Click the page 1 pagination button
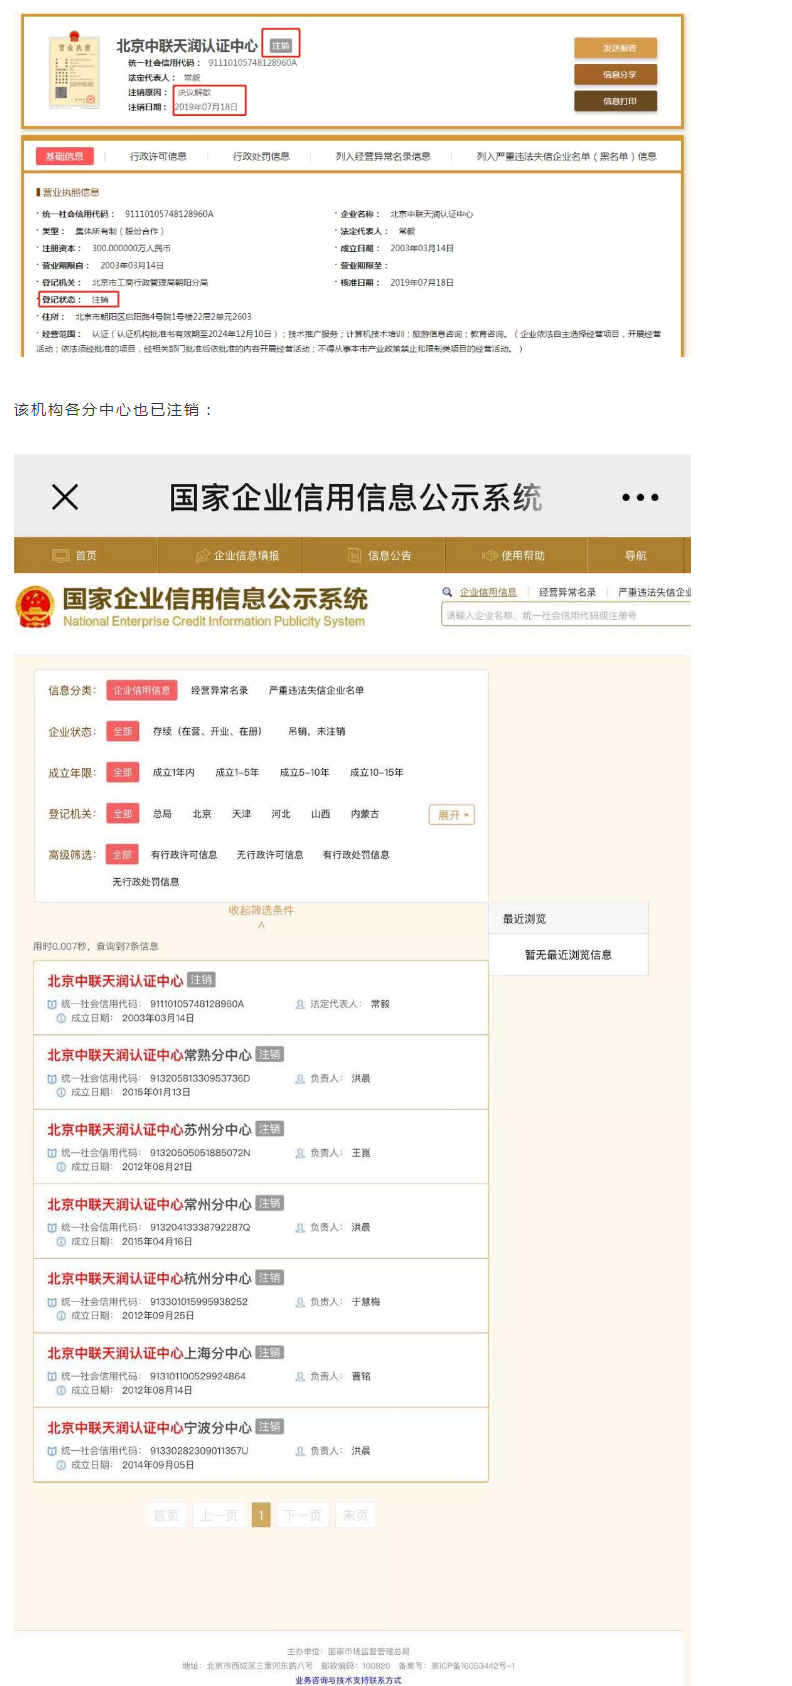The height and width of the screenshot is (1686, 792). [x=261, y=1515]
